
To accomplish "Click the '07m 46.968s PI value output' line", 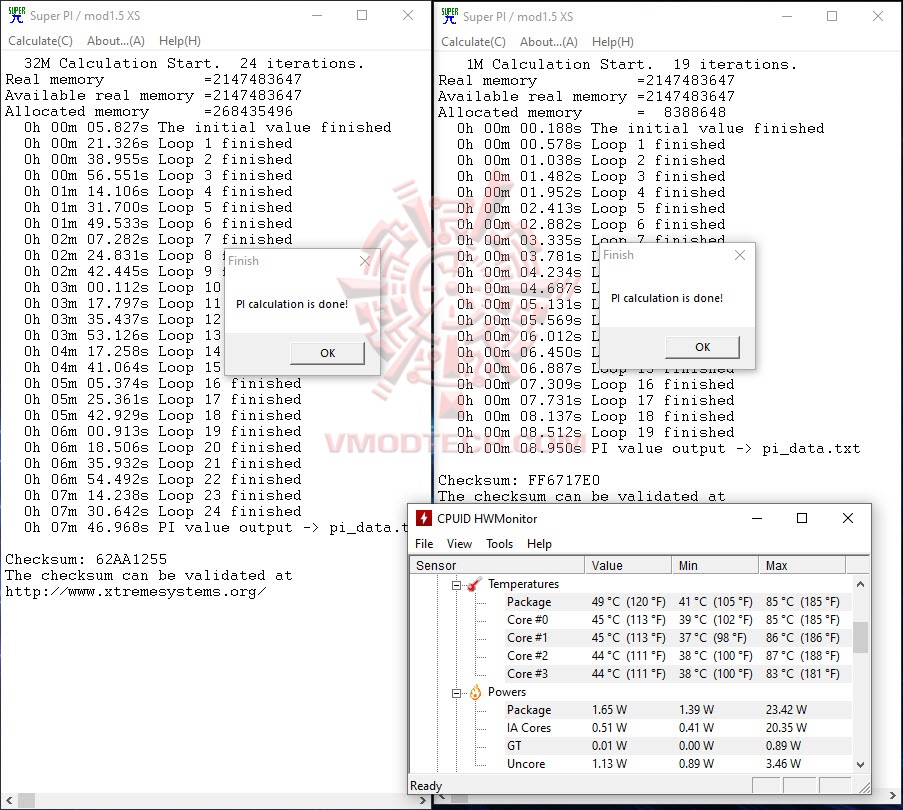I will click(216, 527).
